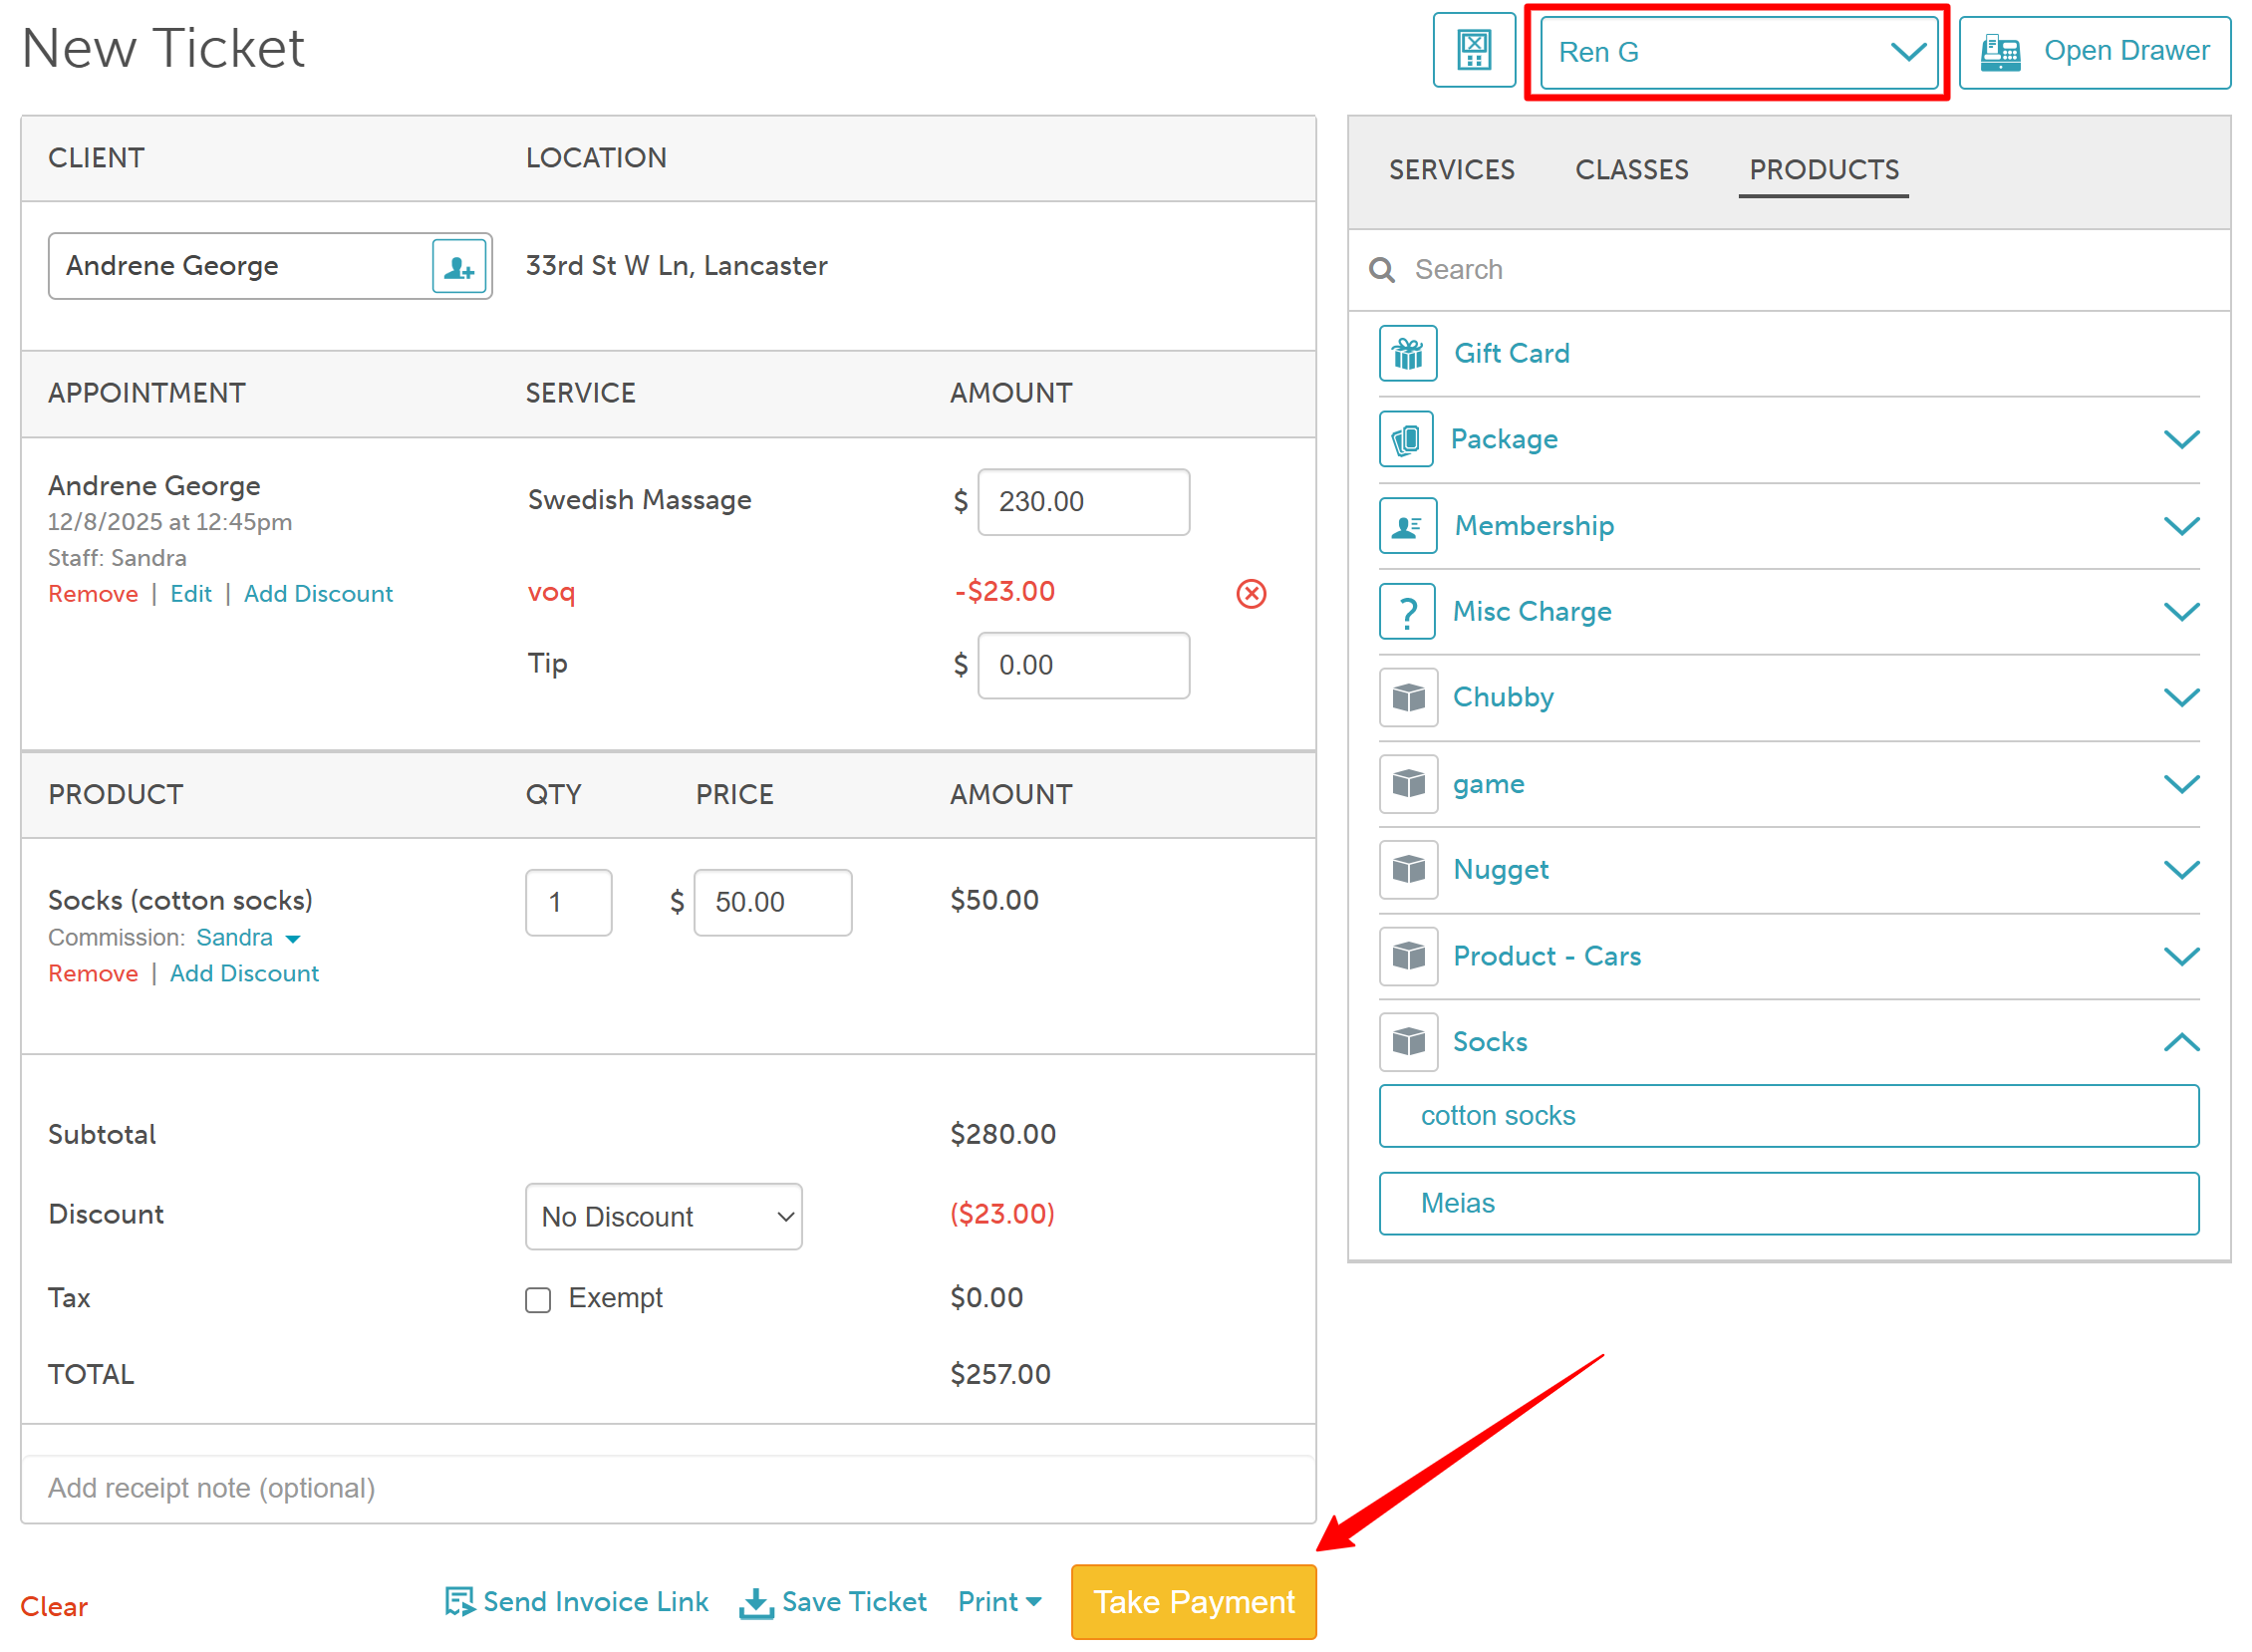2252x1652 pixels.
Task: Open the Sandra commission dropdown
Action: [249, 938]
